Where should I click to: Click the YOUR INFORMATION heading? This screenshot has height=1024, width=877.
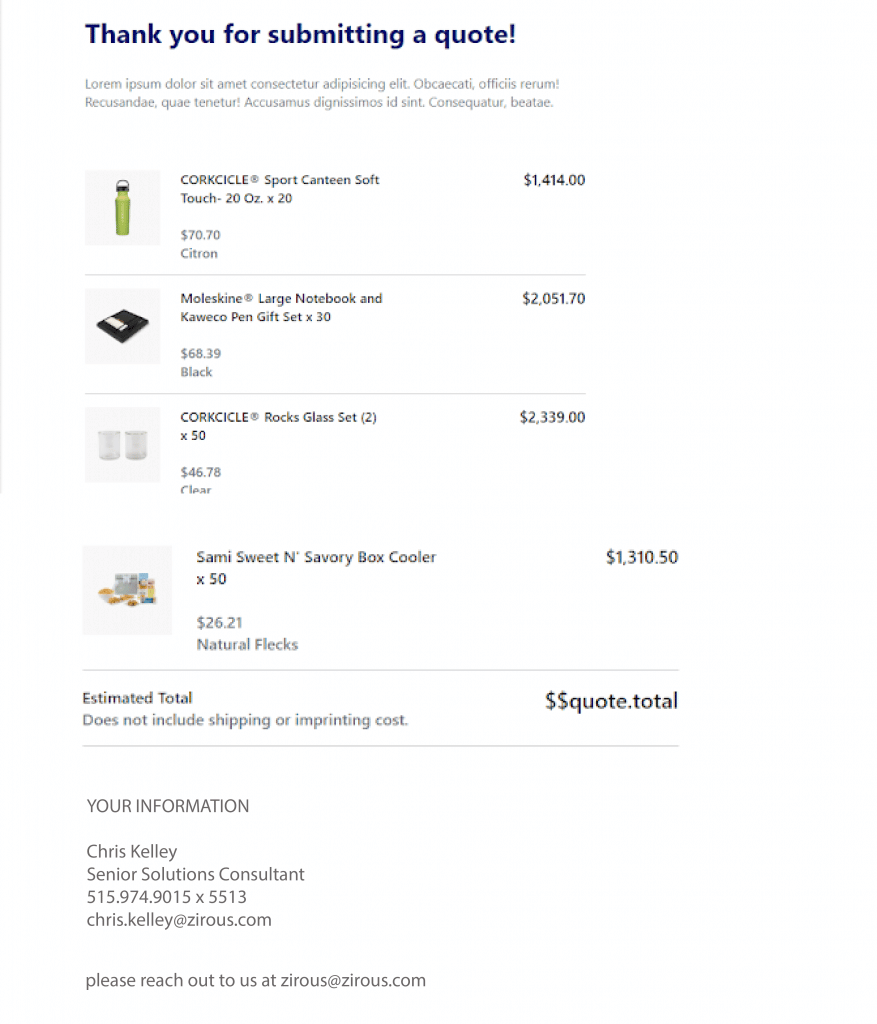click(168, 806)
